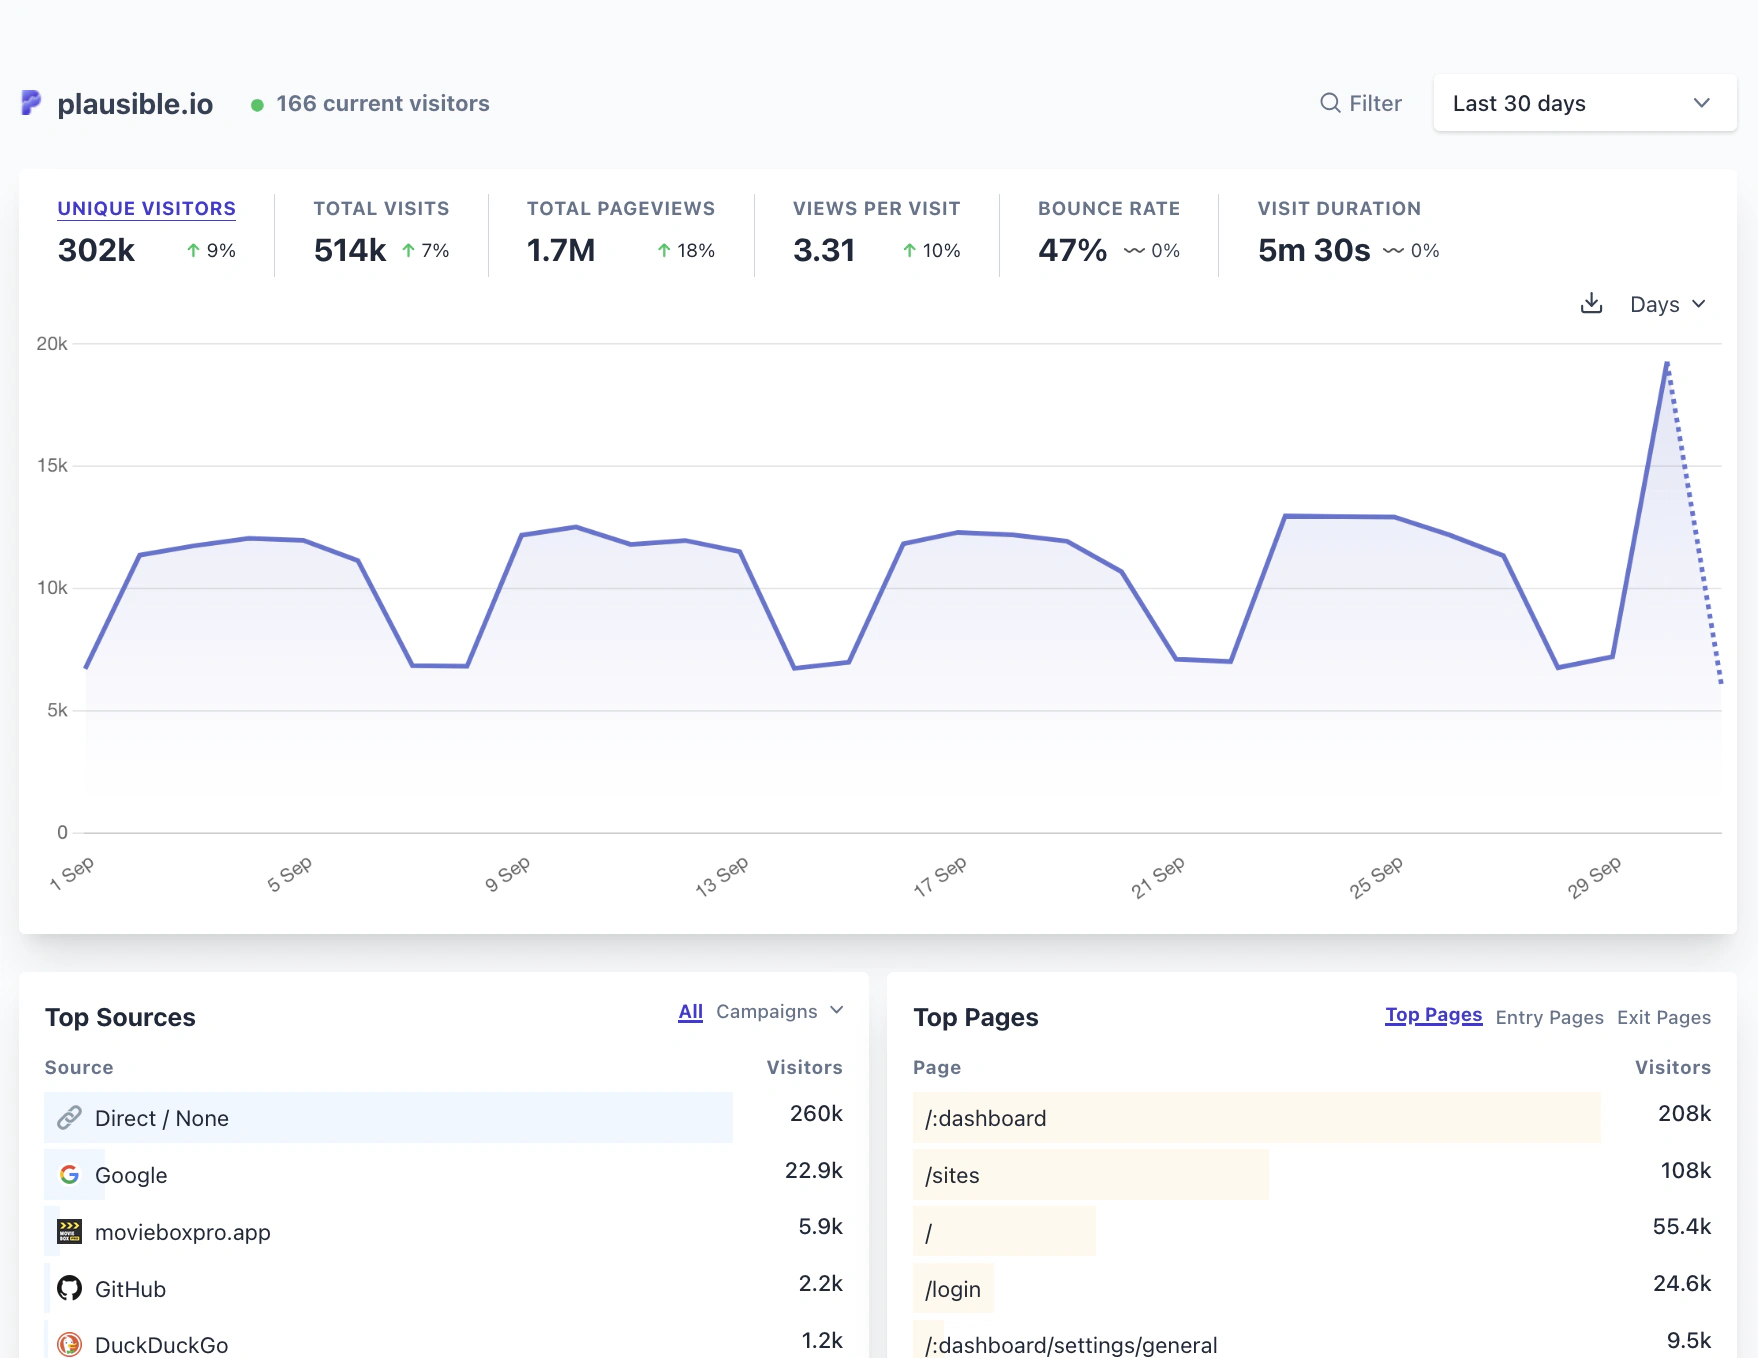Click the DuckDuckGo icon in Top Sources
The height and width of the screenshot is (1358, 1758).
[68, 1344]
